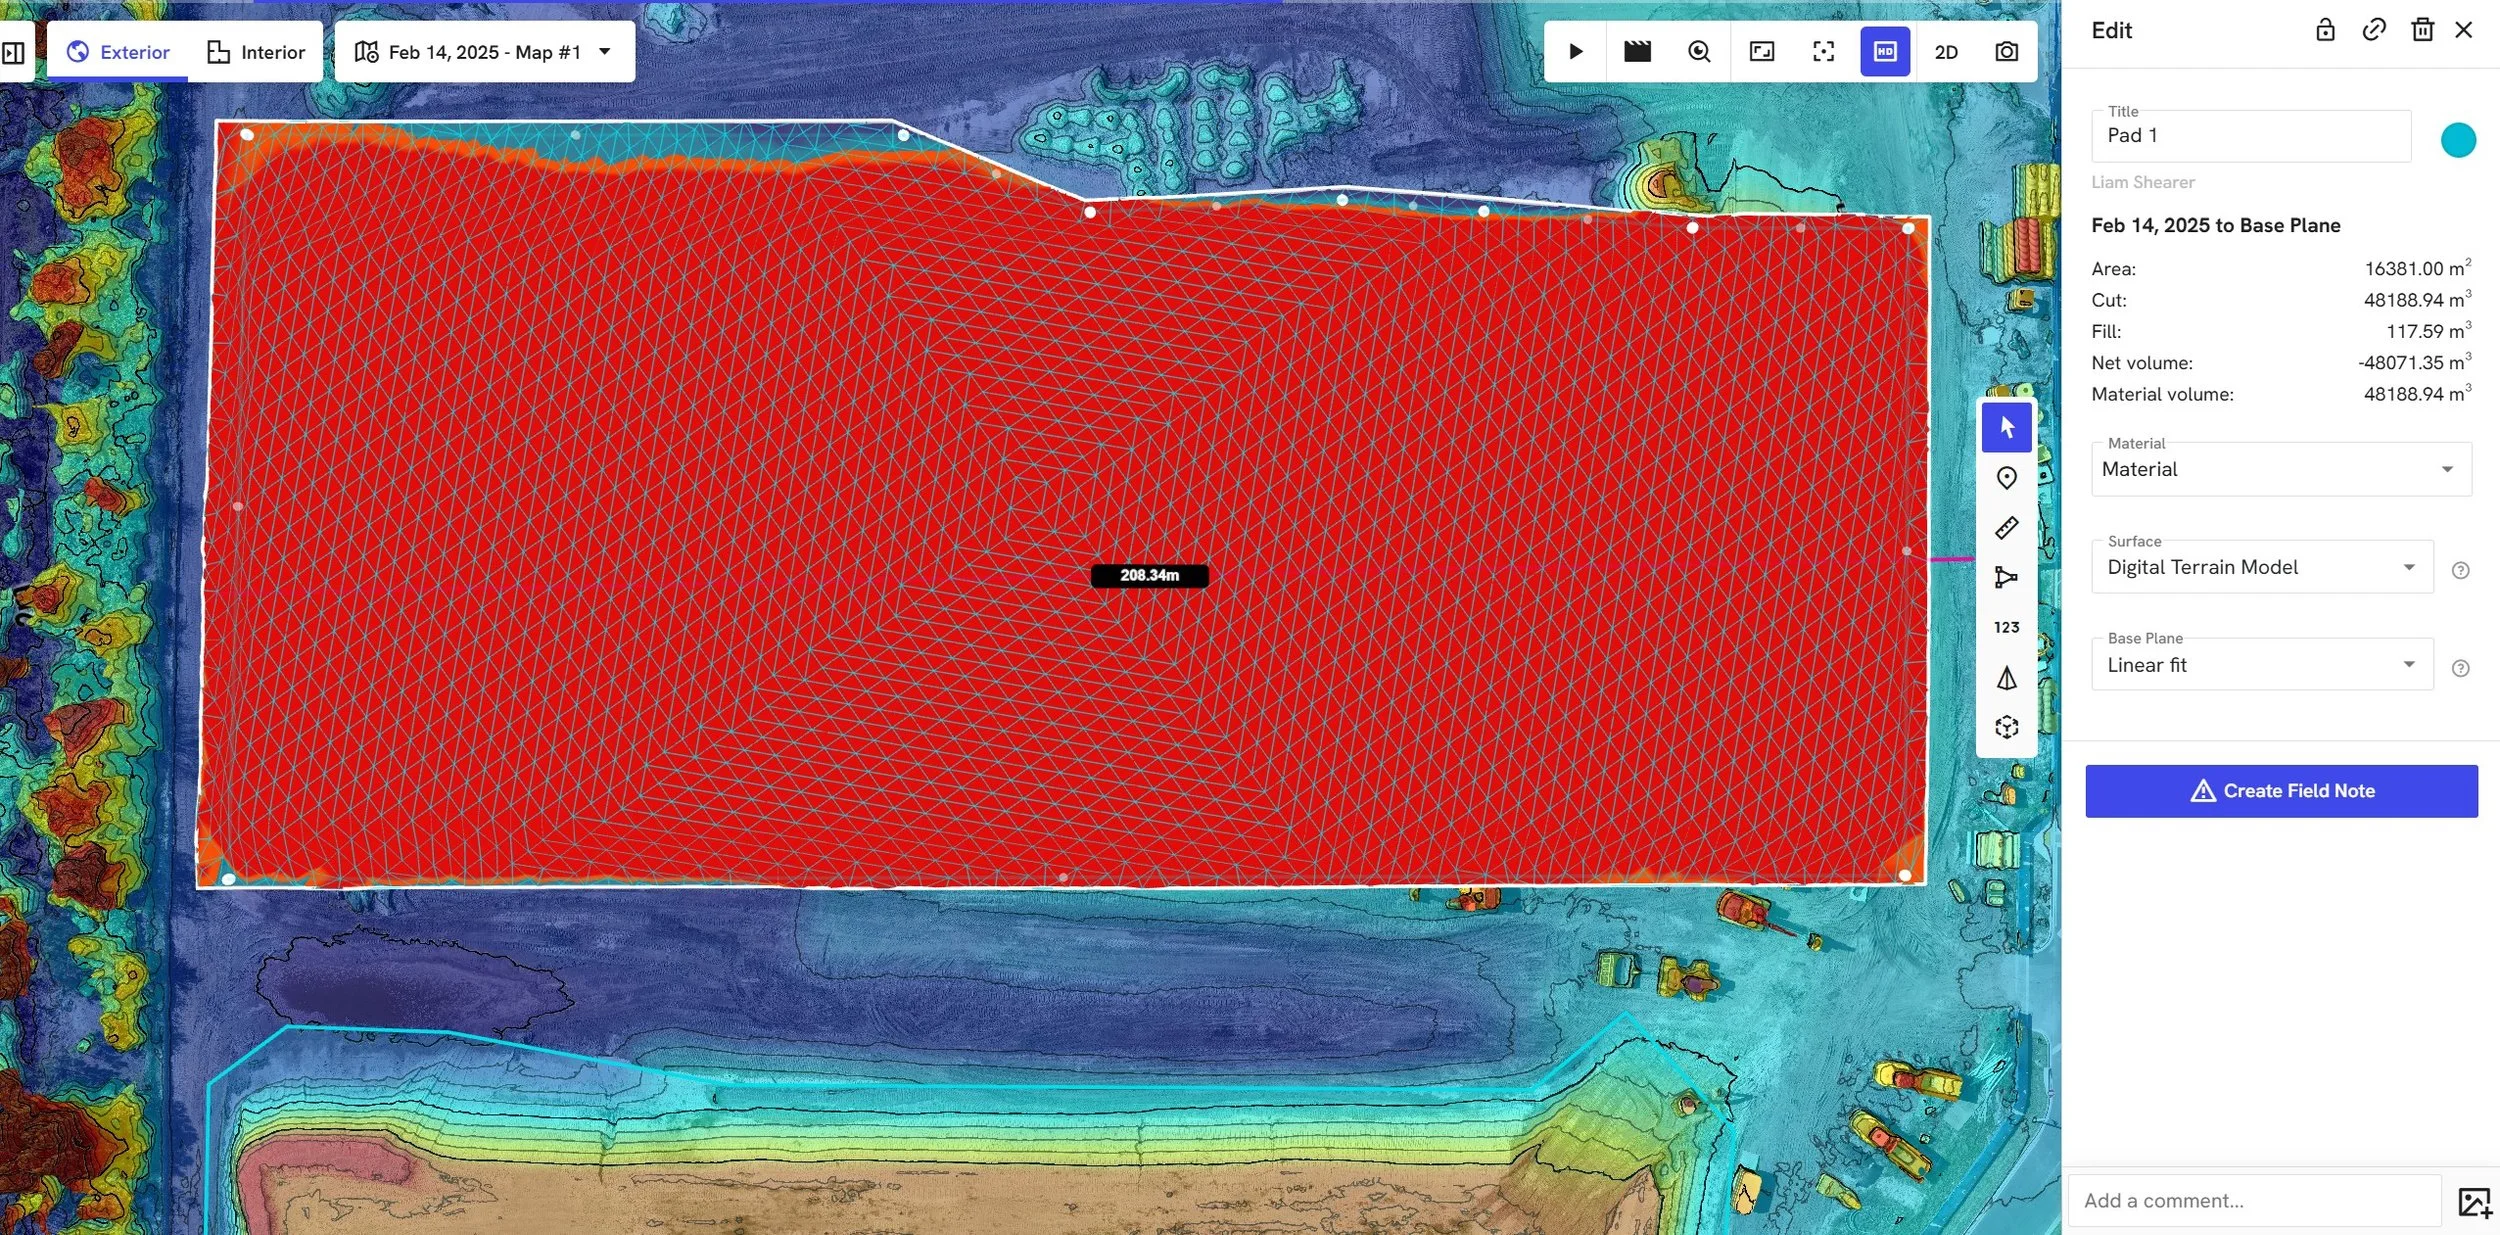Select the ruler measurement tool
This screenshot has height=1235, width=2500.
2007,527
